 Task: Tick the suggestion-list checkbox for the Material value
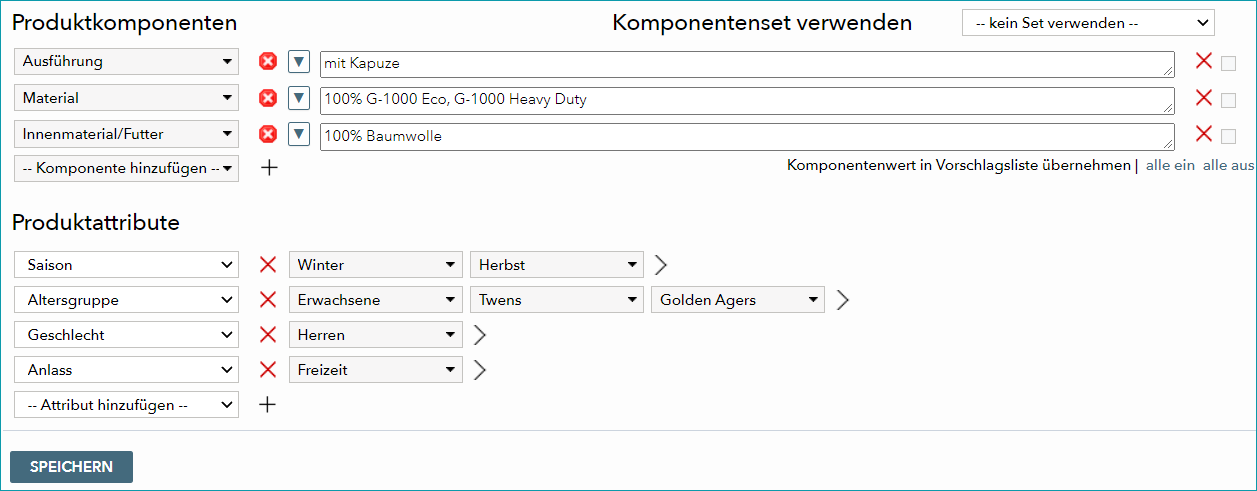1228,100
